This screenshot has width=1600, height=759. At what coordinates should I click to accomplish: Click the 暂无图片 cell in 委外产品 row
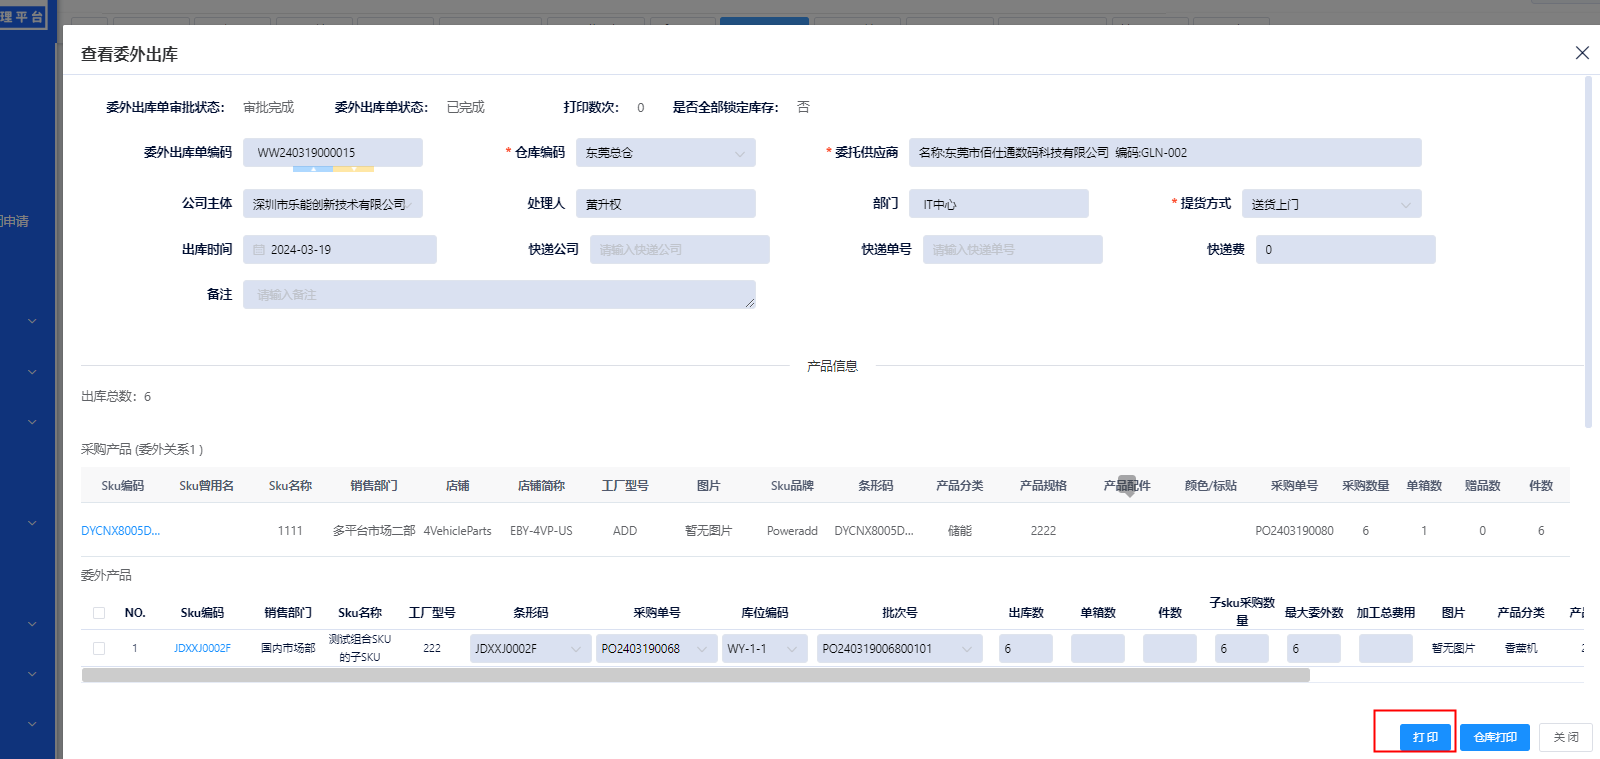[1453, 649]
